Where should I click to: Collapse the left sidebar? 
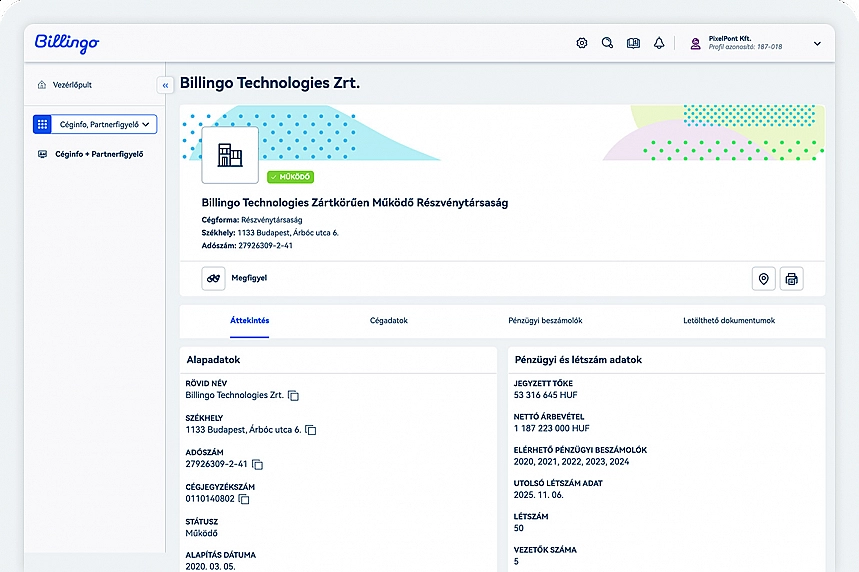(165, 86)
